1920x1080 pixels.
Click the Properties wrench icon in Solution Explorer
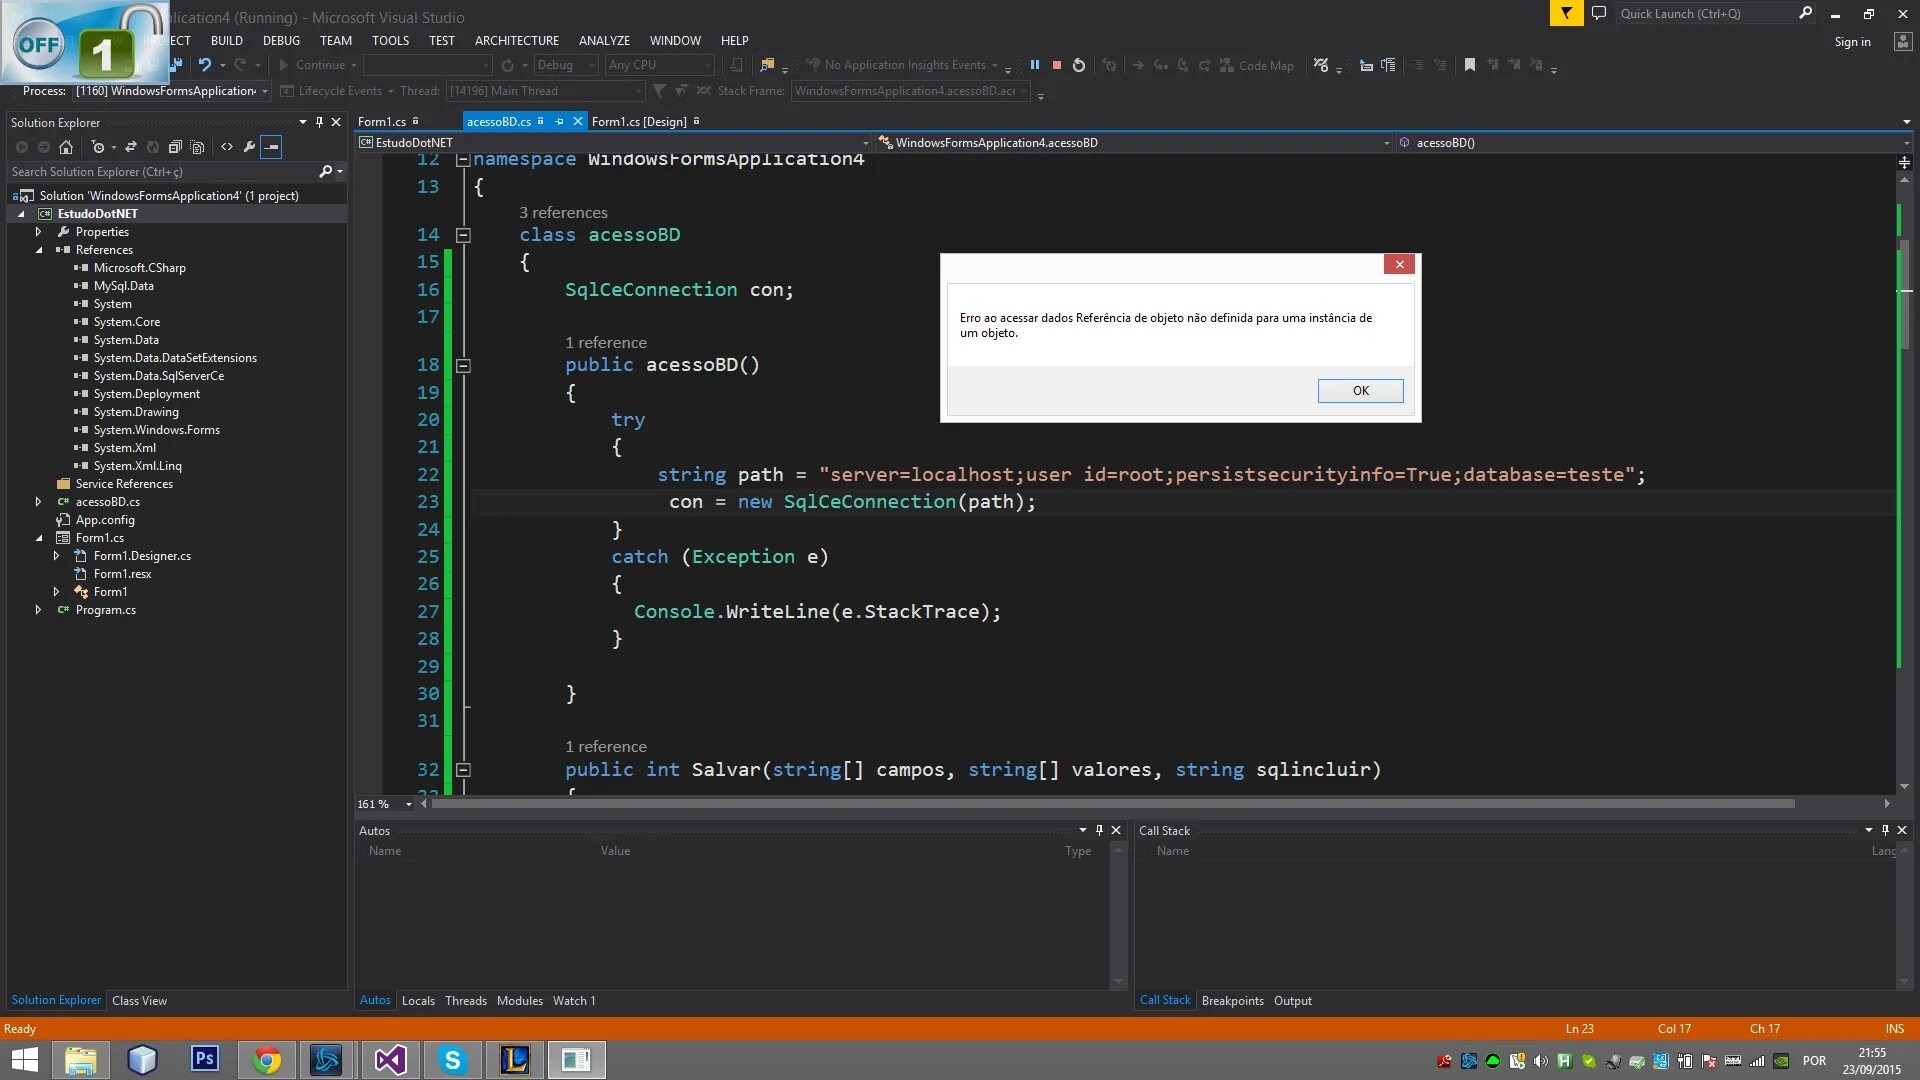(x=249, y=147)
